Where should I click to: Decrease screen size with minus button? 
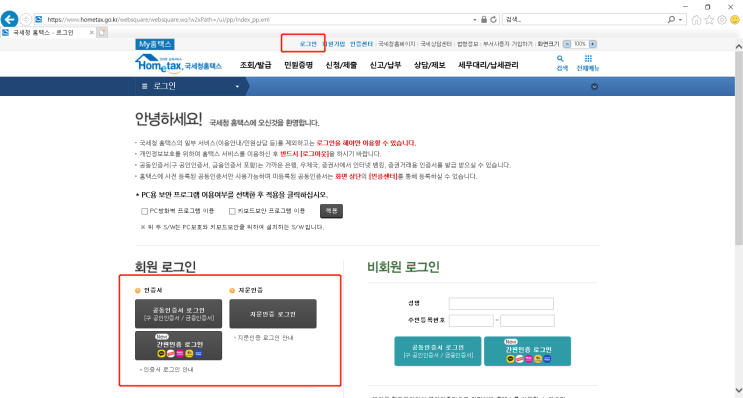pos(567,44)
